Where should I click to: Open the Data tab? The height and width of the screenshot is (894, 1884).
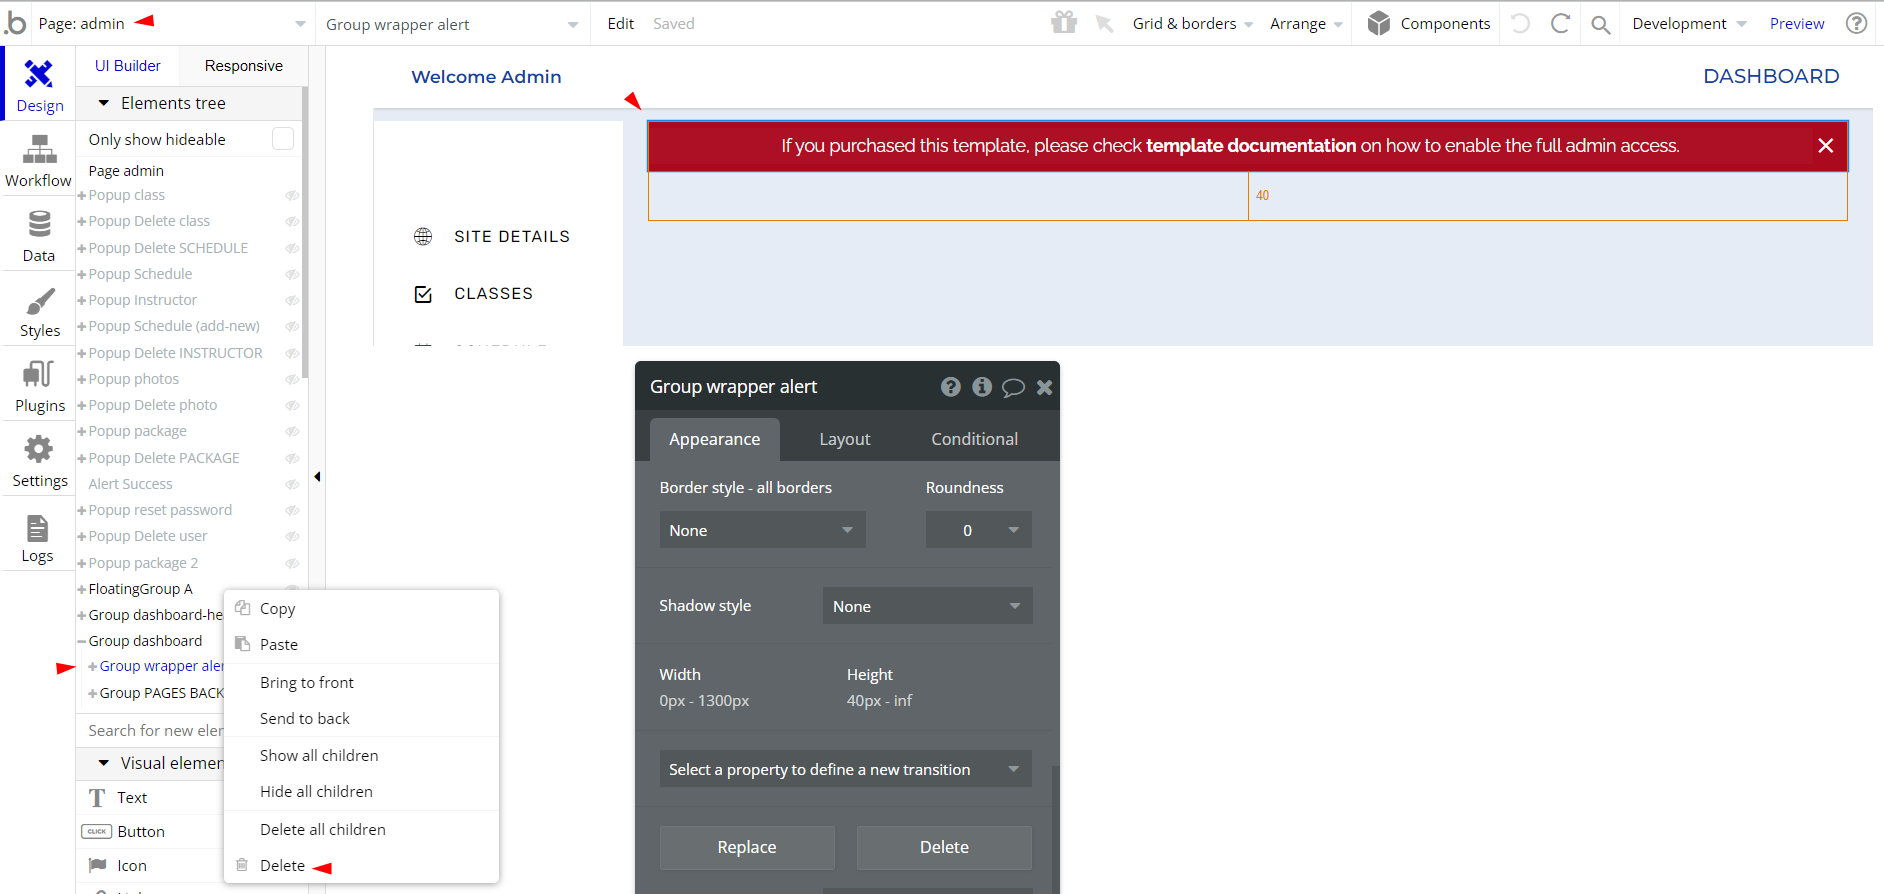click(39, 234)
